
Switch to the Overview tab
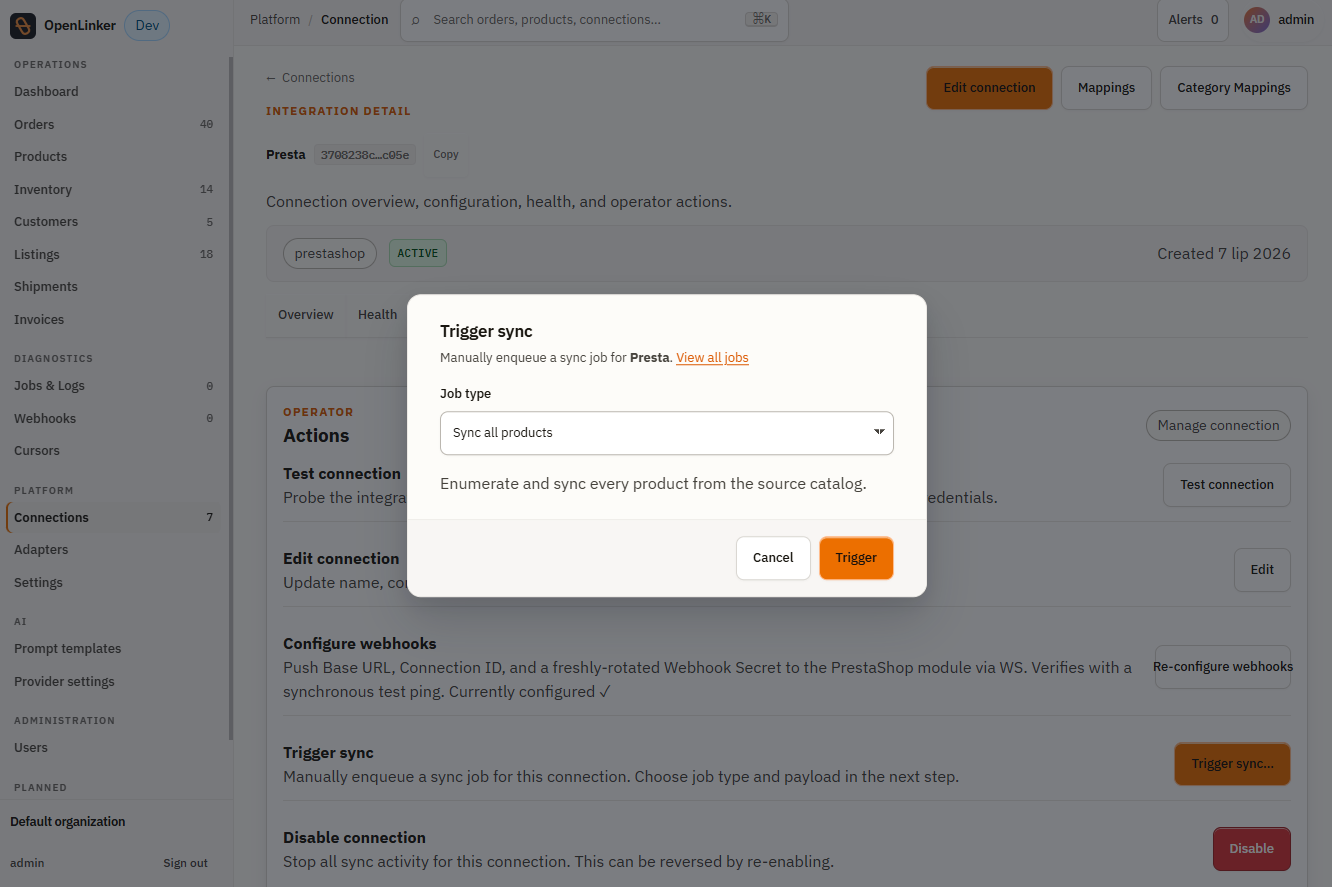coord(305,315)
